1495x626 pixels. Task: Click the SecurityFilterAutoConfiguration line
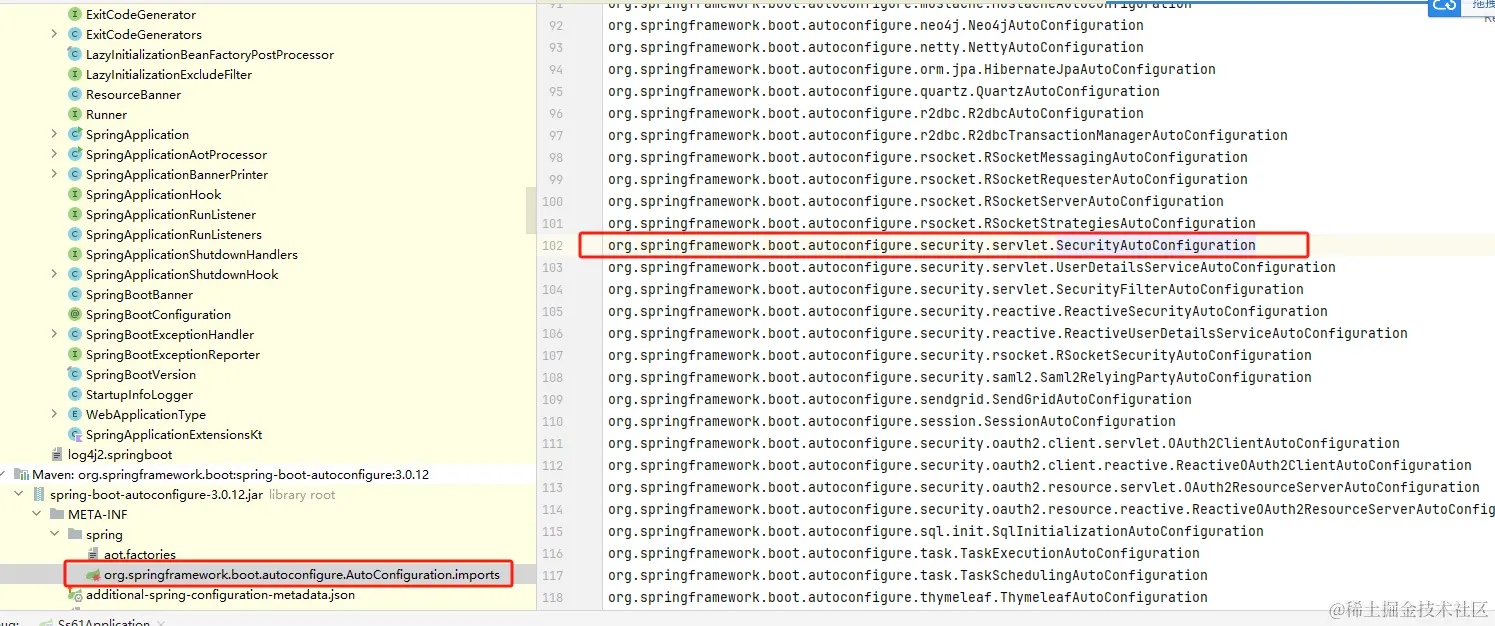pos(956,289)
